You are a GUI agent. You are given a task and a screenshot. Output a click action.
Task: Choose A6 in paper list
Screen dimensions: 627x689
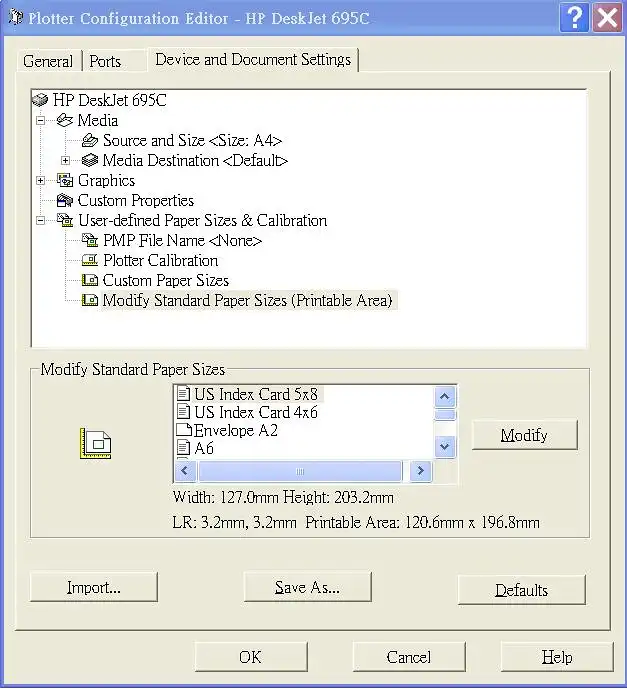click(x=204, y=448)
